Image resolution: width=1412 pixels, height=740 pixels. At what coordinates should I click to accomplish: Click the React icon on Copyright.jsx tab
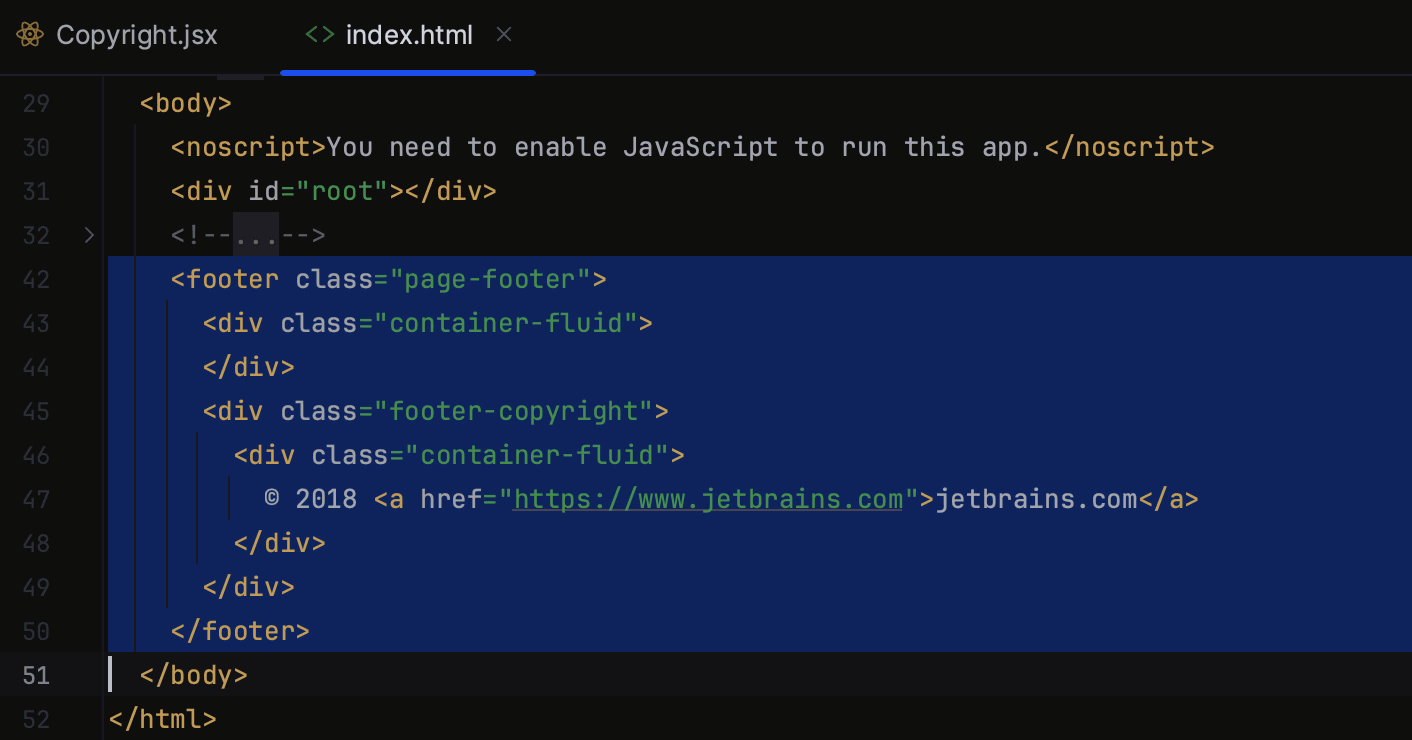tap(29, 34)
